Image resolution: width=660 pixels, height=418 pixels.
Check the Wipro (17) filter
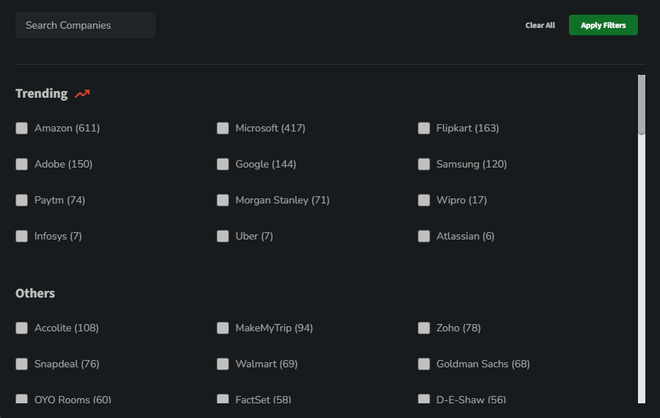coord(424,200)
